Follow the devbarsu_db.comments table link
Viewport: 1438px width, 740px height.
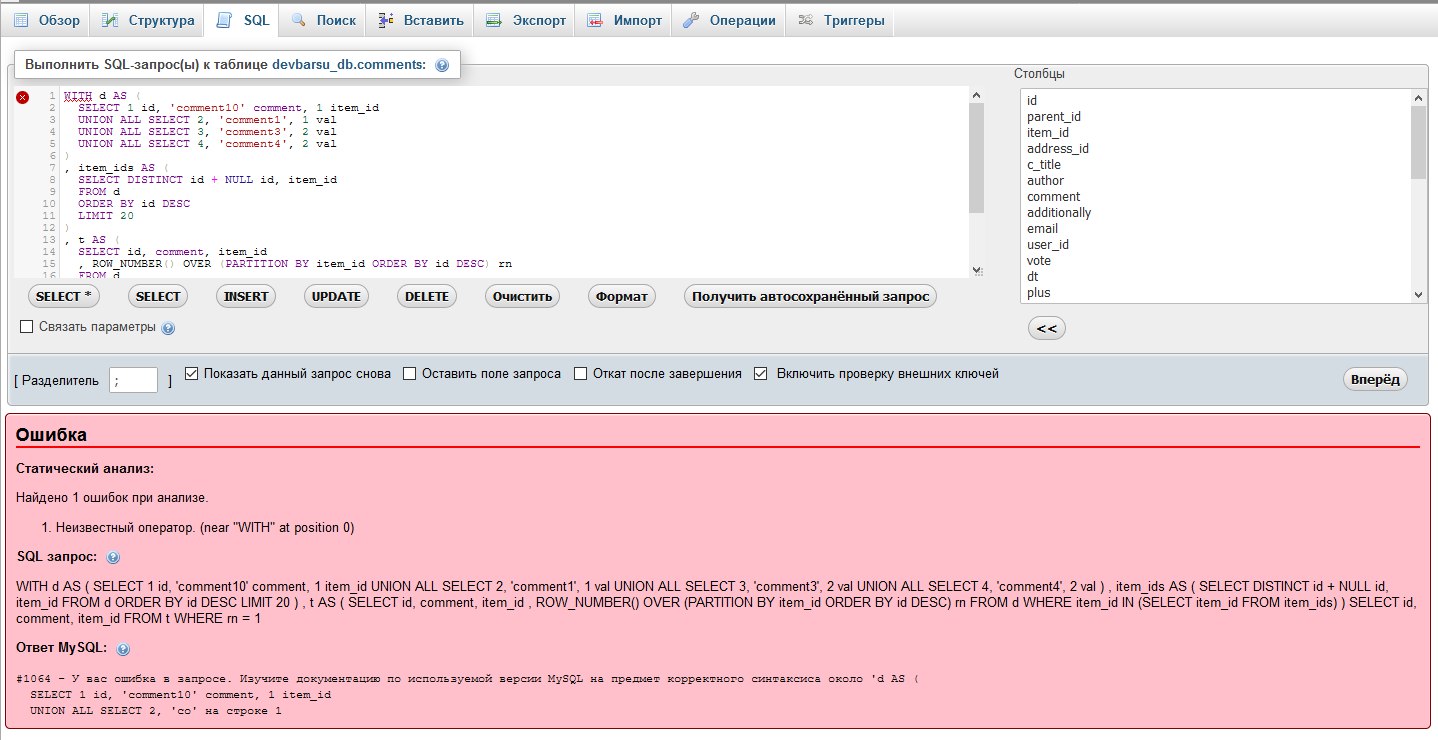(x=349, y=64)
